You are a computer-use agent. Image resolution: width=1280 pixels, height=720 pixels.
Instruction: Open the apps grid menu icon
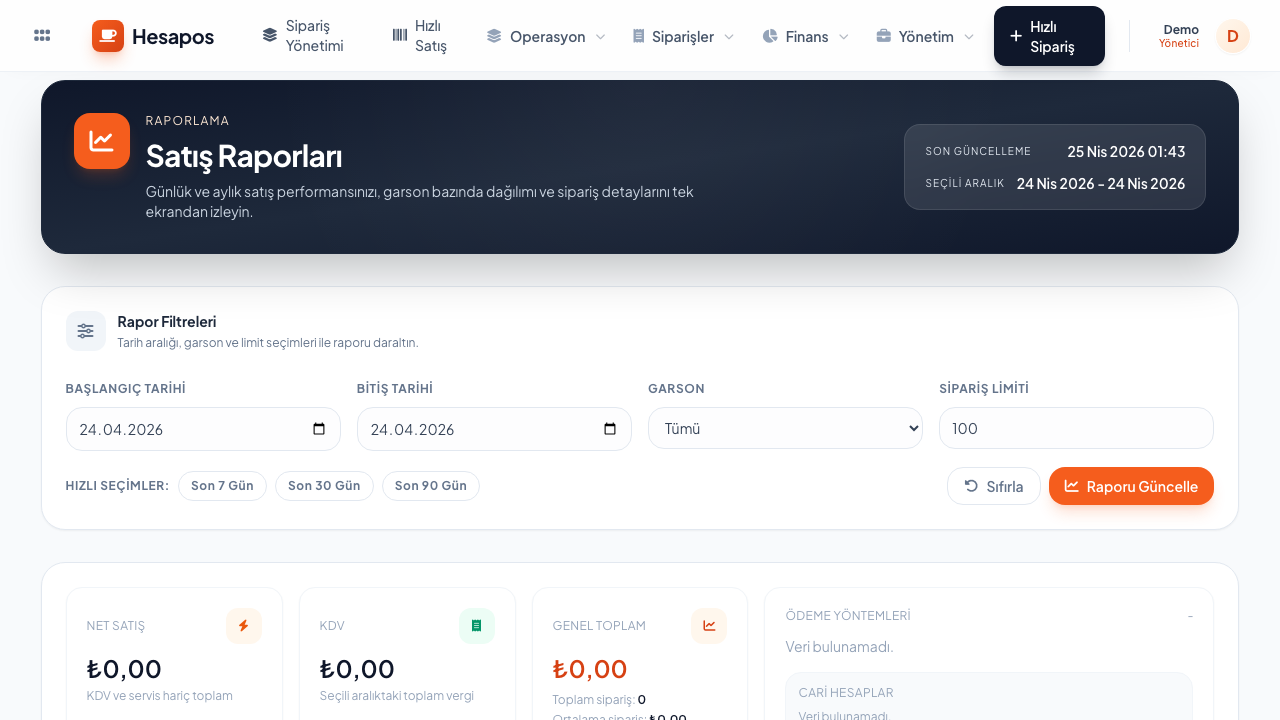point(42,36)
